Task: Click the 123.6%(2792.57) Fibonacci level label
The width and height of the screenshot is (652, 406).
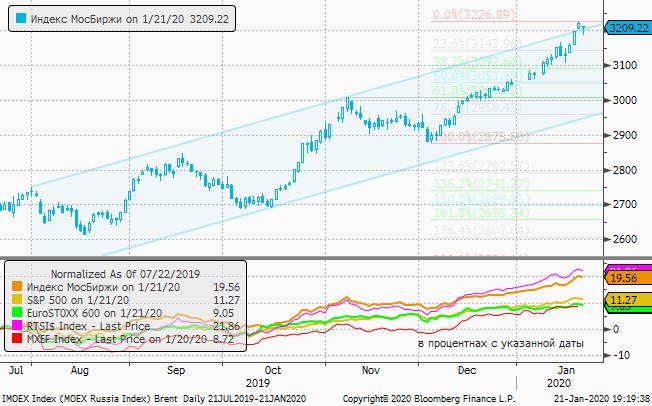Action: (x=482, y=166)
